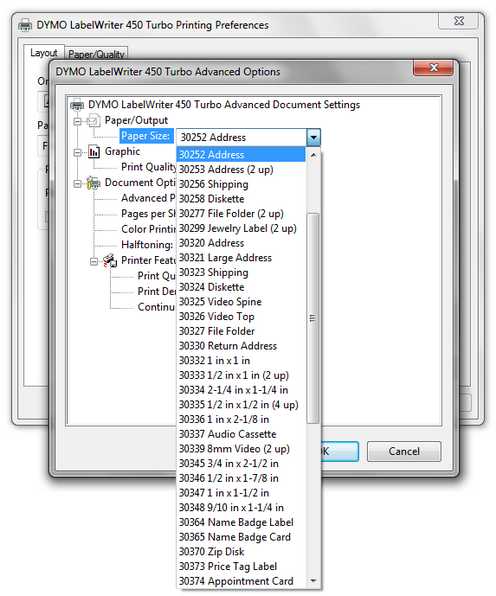Click the printer icon in Printing Preferences title bar
496x596 pixels.
25,25
